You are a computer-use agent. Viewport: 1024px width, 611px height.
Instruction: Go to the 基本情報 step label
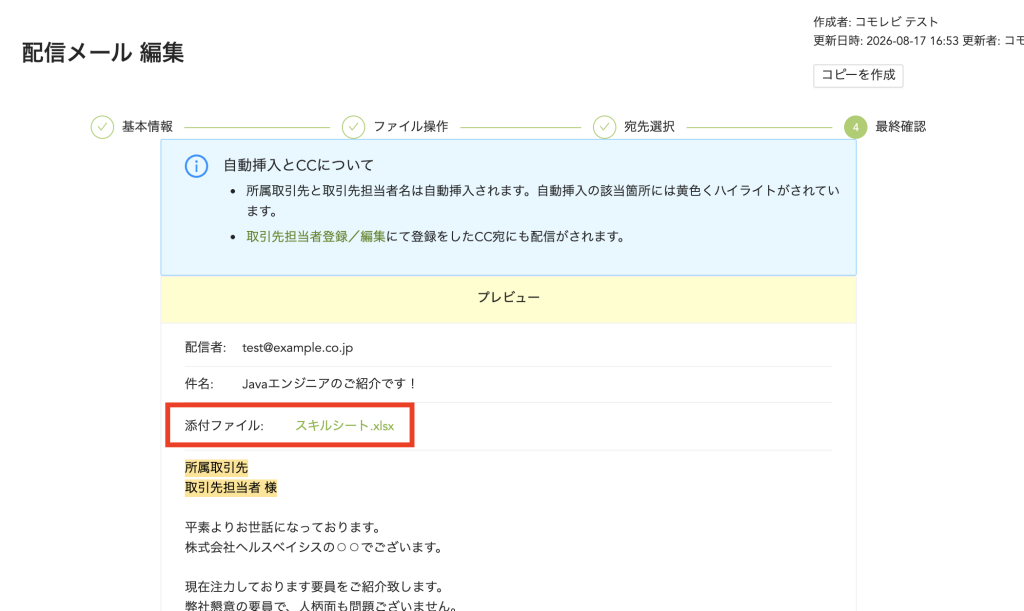(148, 127)
